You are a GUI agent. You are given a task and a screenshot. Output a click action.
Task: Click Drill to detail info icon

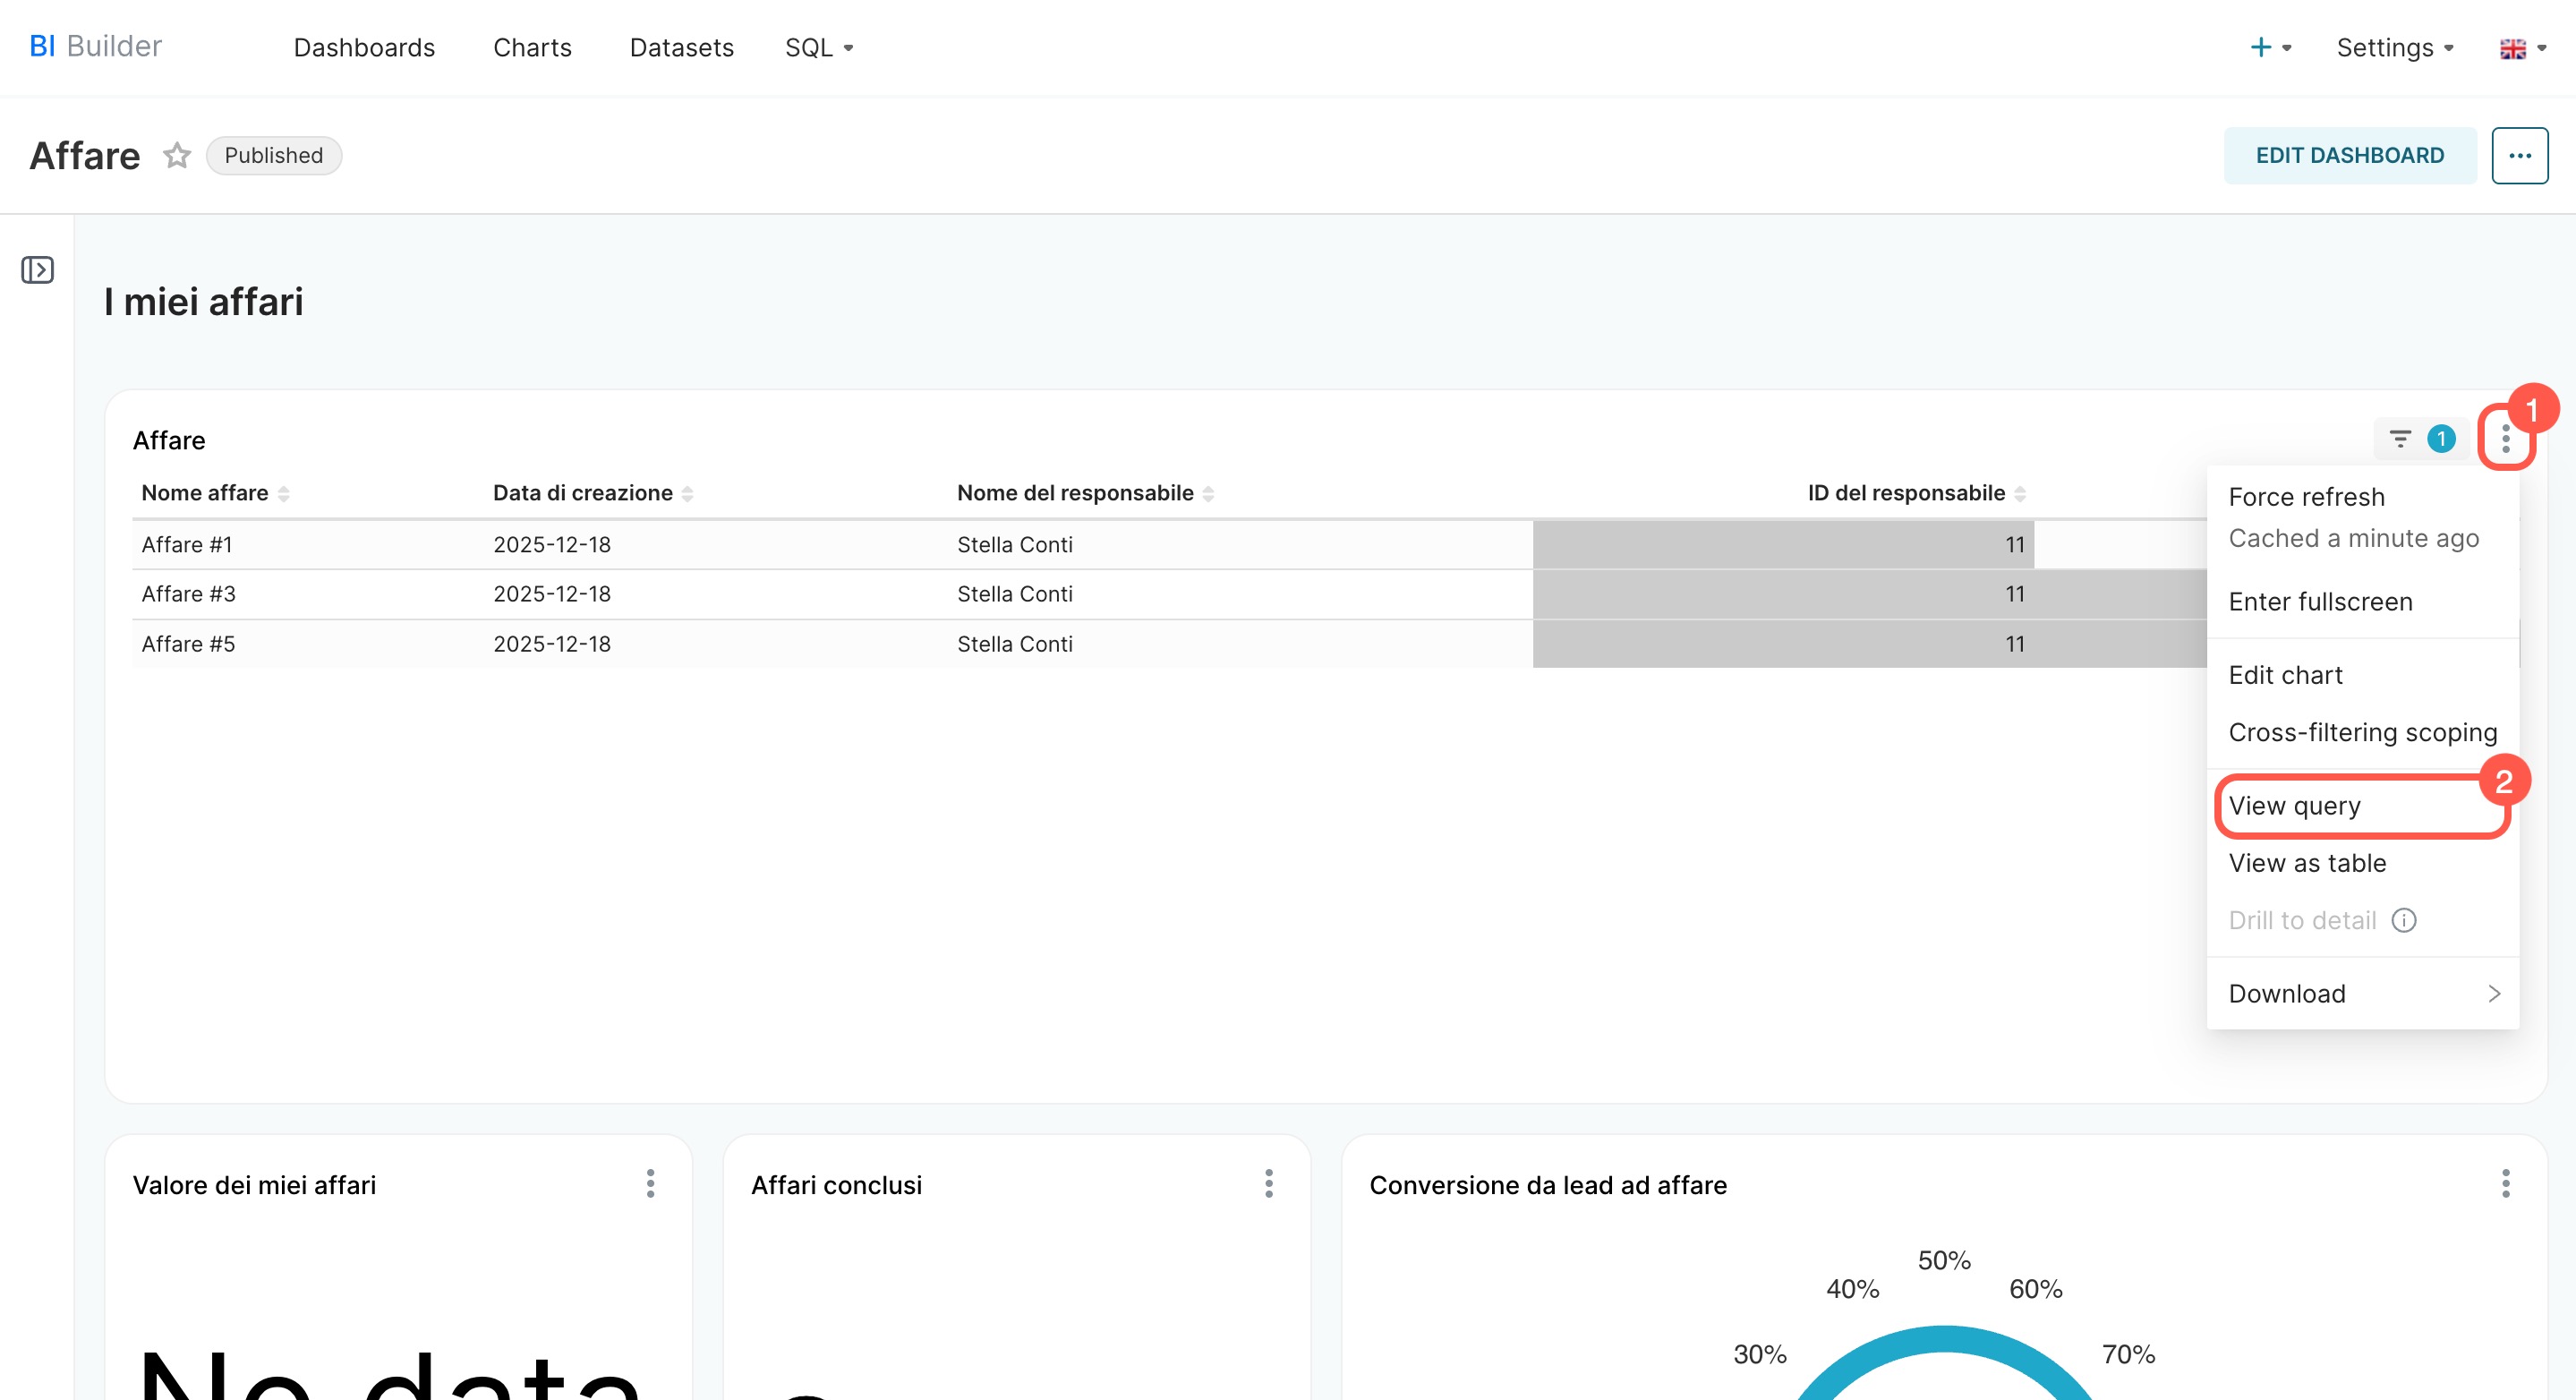[x=2403, y=920]
